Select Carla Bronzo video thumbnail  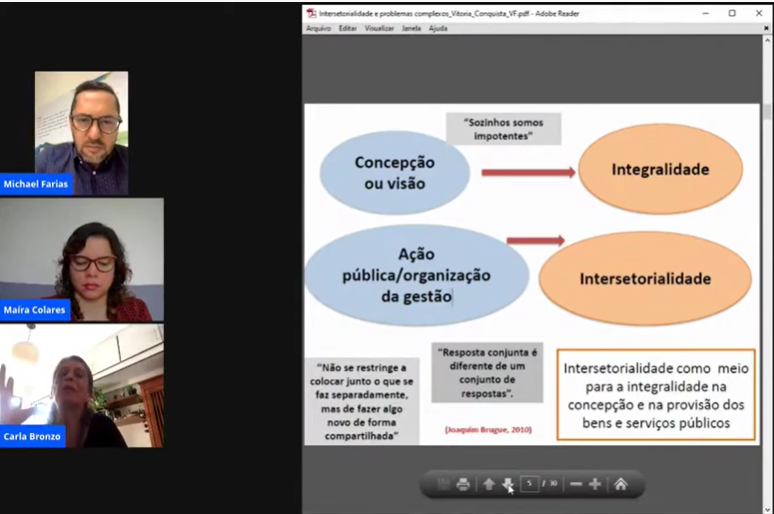(x=81, y=386)
